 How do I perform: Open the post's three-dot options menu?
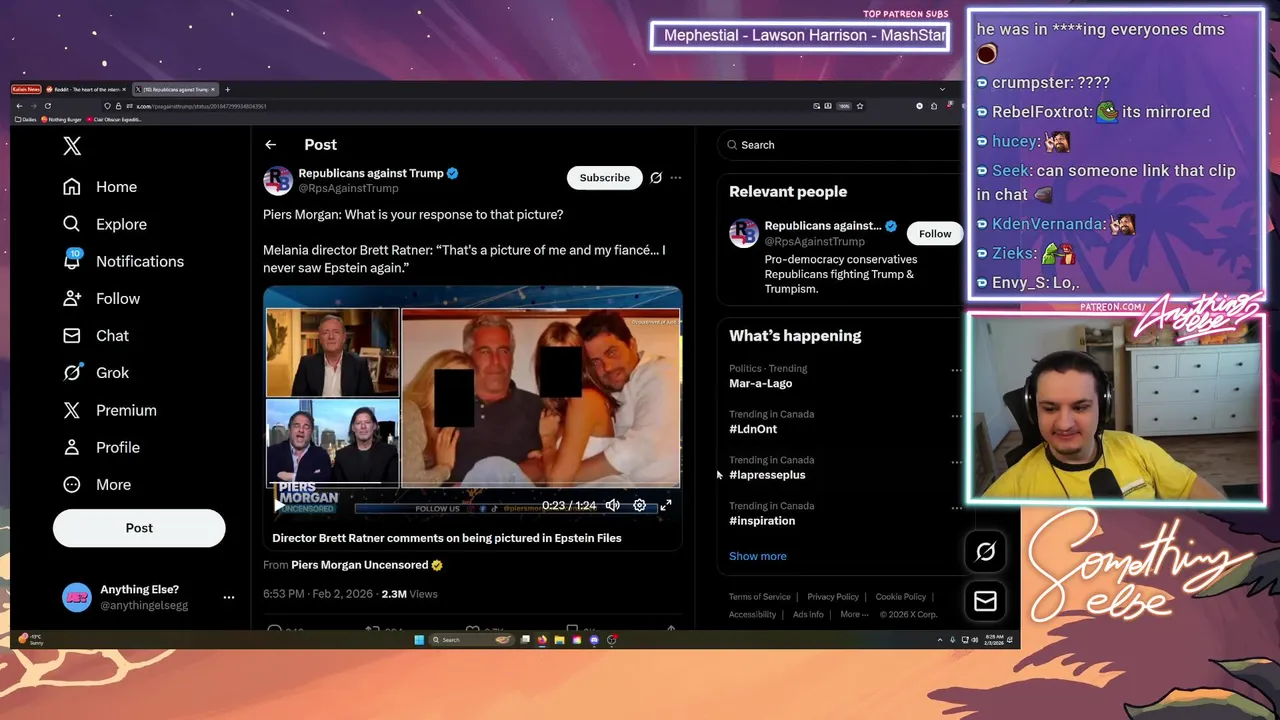tap(676, 177)
